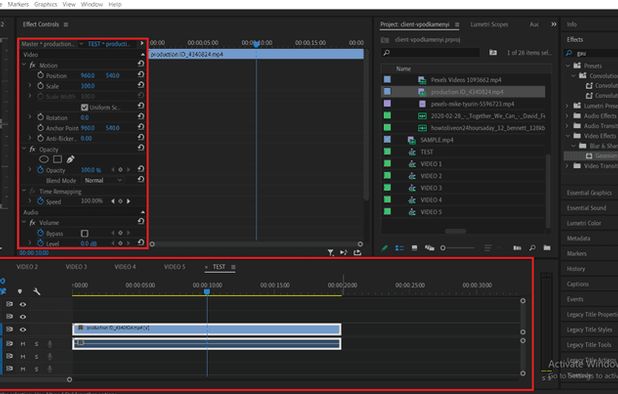Viewport: 618px width, 394px height.
Task: Click the timeline playhead at 00:00:10:00
Action: (x=207, y=292)
